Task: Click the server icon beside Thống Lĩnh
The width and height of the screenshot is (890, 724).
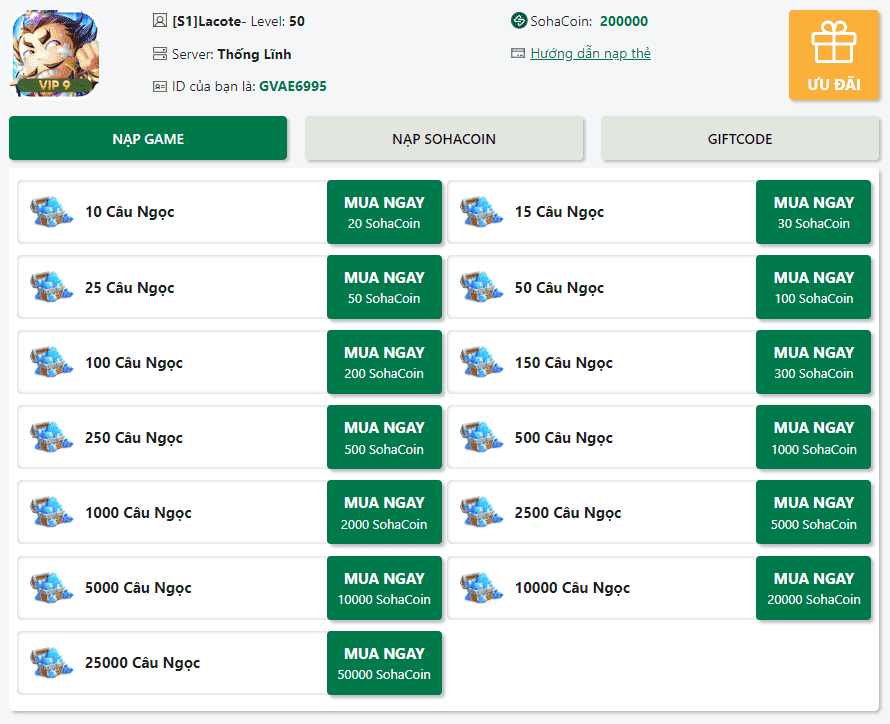Action: click(x=160, y=54)
